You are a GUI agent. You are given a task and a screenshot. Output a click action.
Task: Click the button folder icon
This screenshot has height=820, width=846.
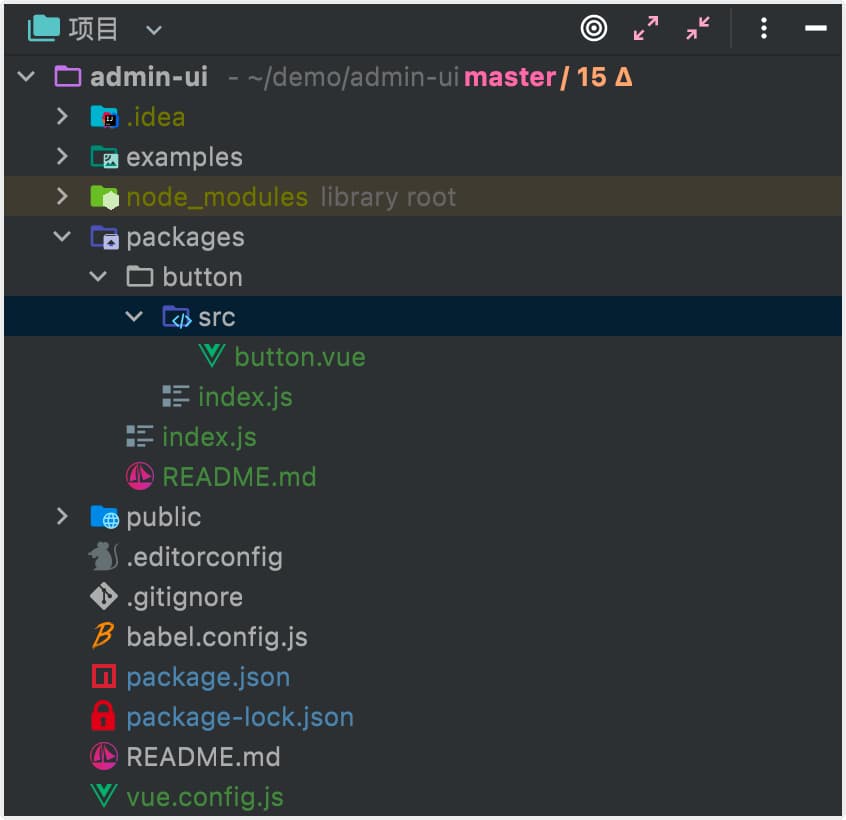[x=140, y=277]
